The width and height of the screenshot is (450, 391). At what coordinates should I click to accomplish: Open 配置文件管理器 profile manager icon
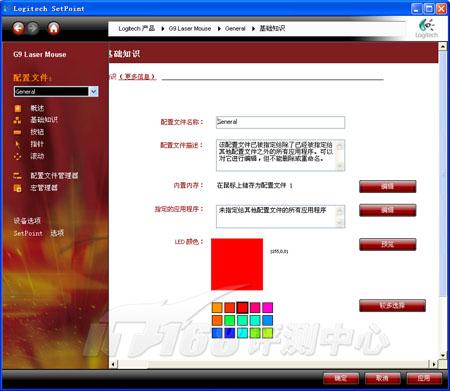[17, 176]
